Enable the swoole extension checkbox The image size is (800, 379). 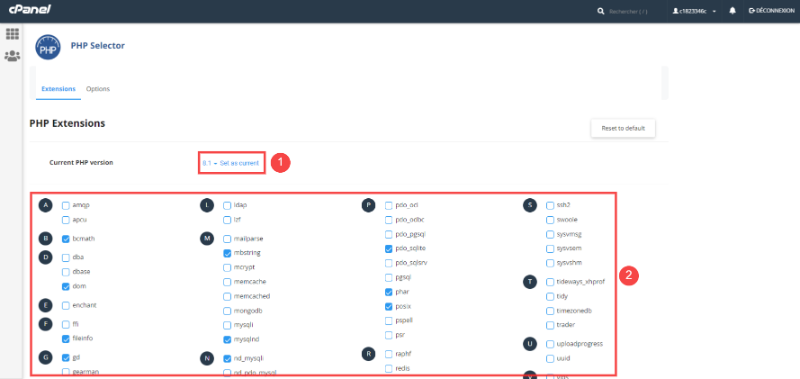[x=550, y=220]
